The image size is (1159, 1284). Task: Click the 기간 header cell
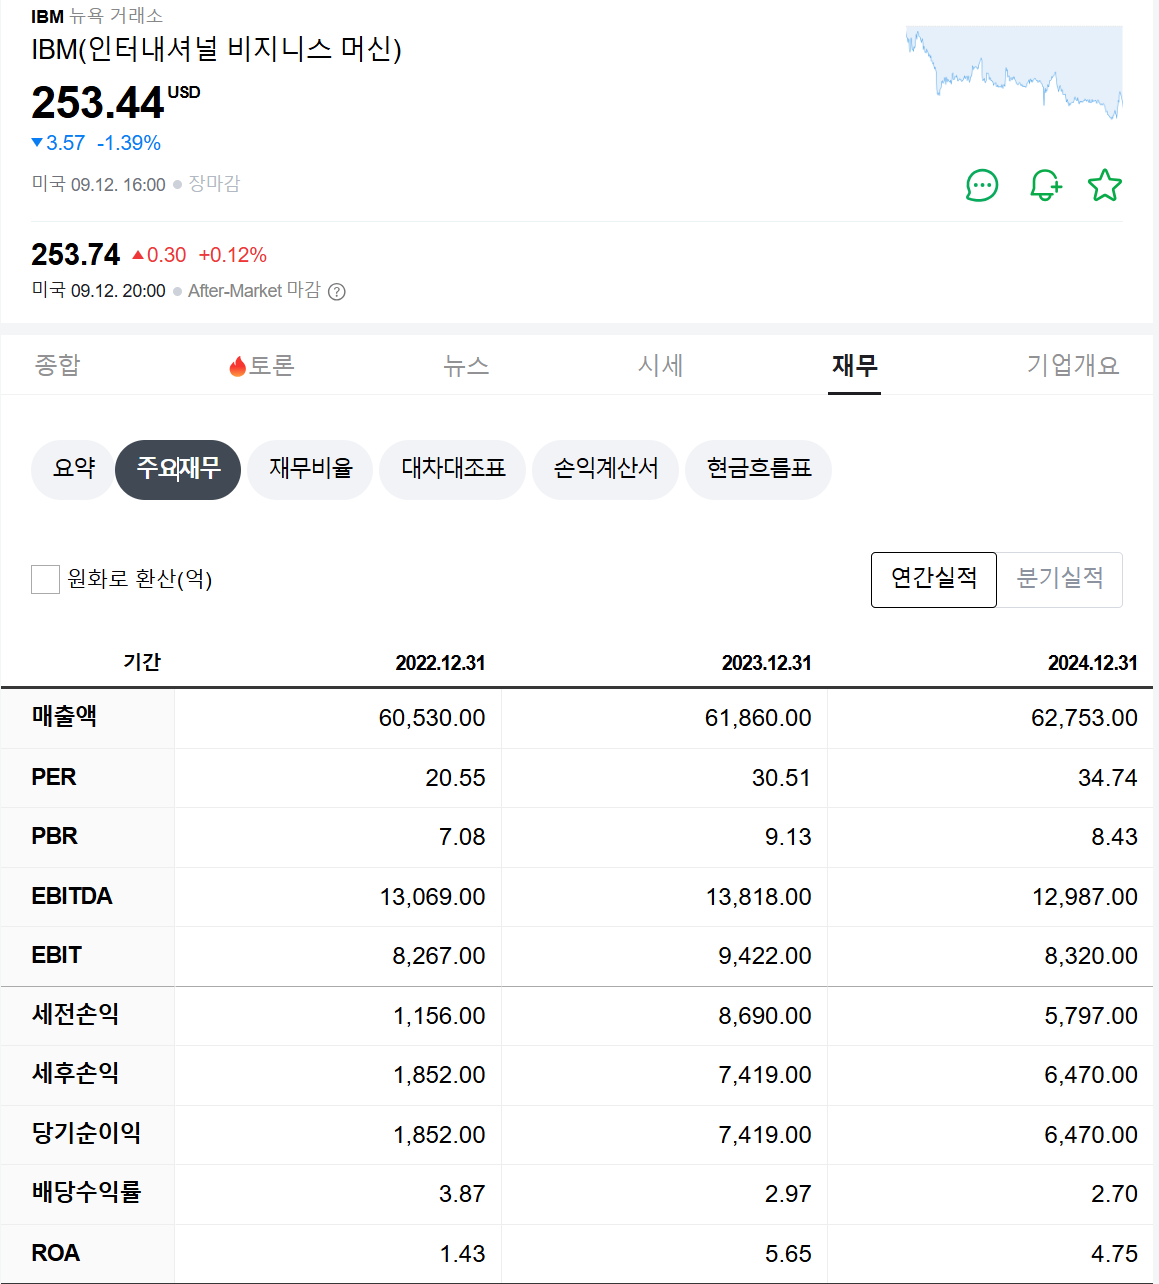[142, 662]
